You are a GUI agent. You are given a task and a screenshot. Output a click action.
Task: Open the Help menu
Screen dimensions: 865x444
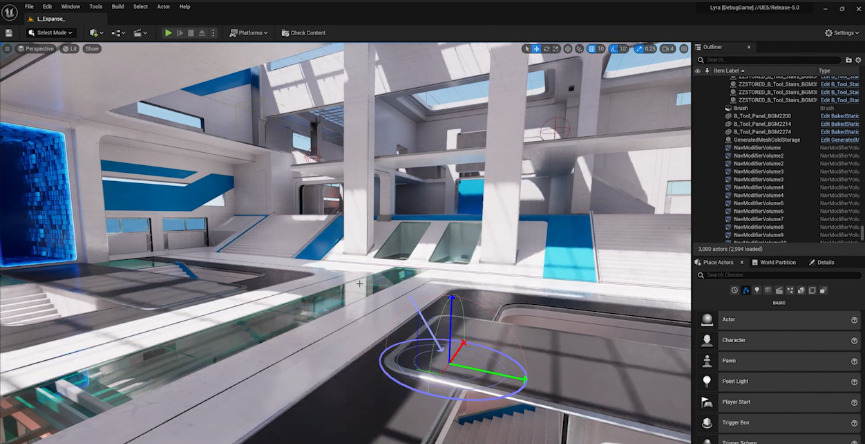(185, 7)
